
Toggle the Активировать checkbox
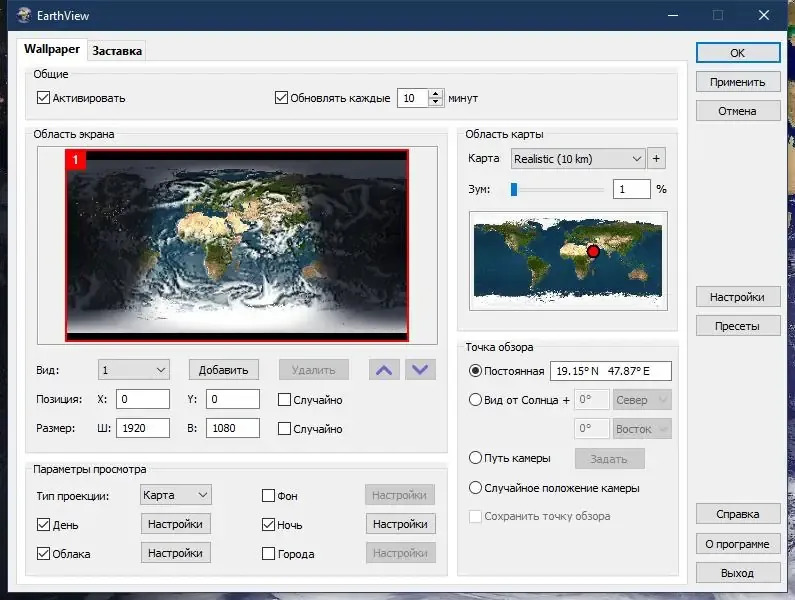pos(43,98)
